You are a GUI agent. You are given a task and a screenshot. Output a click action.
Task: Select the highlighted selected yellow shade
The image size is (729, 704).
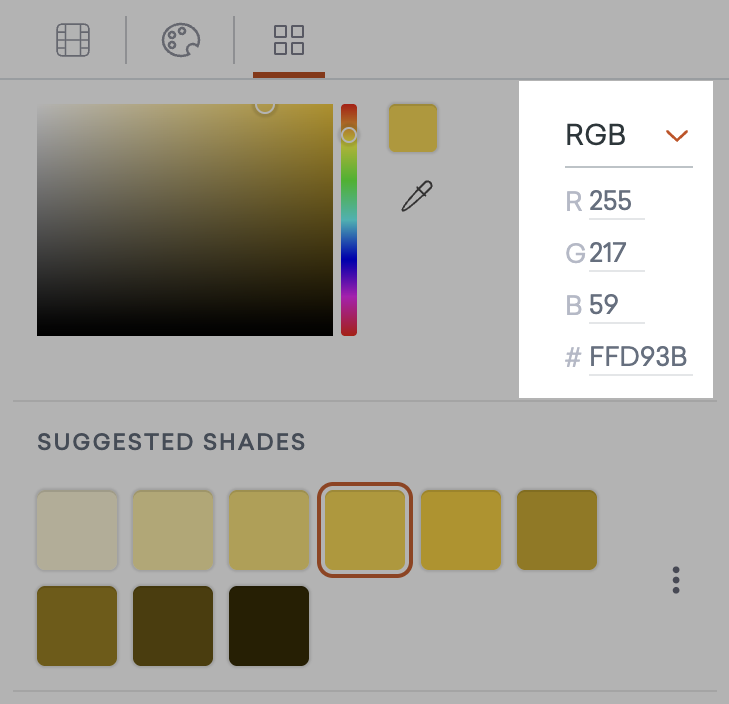coord(365,530)
